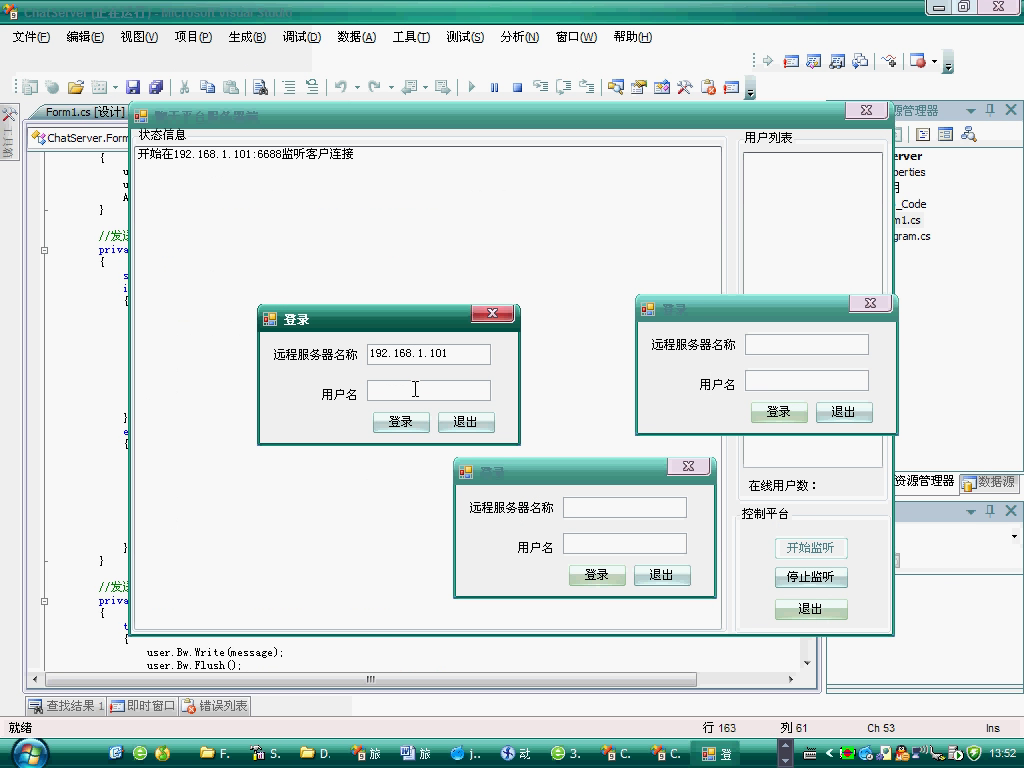The height and width of the screenshot is (768, 1024).
Task: Click the code editor horizontal scrollbar thumb
Action: pyautogui.click(x=371, y=679)
